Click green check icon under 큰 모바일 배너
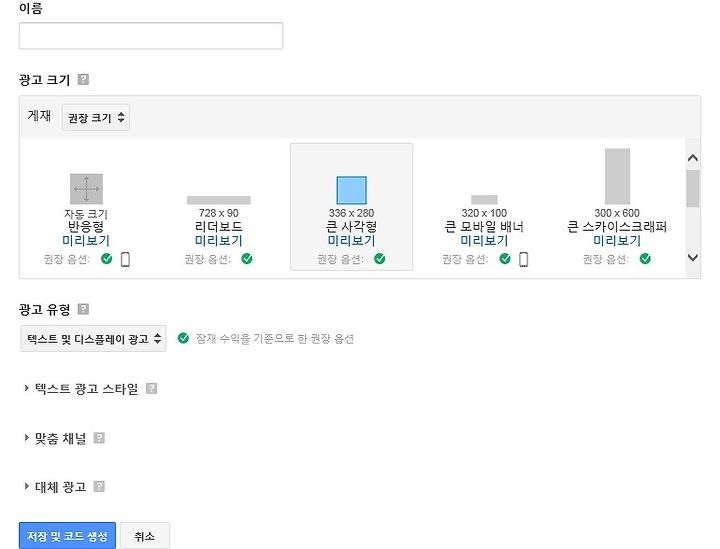Image resolution: width=720 pixels, height=549 pixels. 505,259
